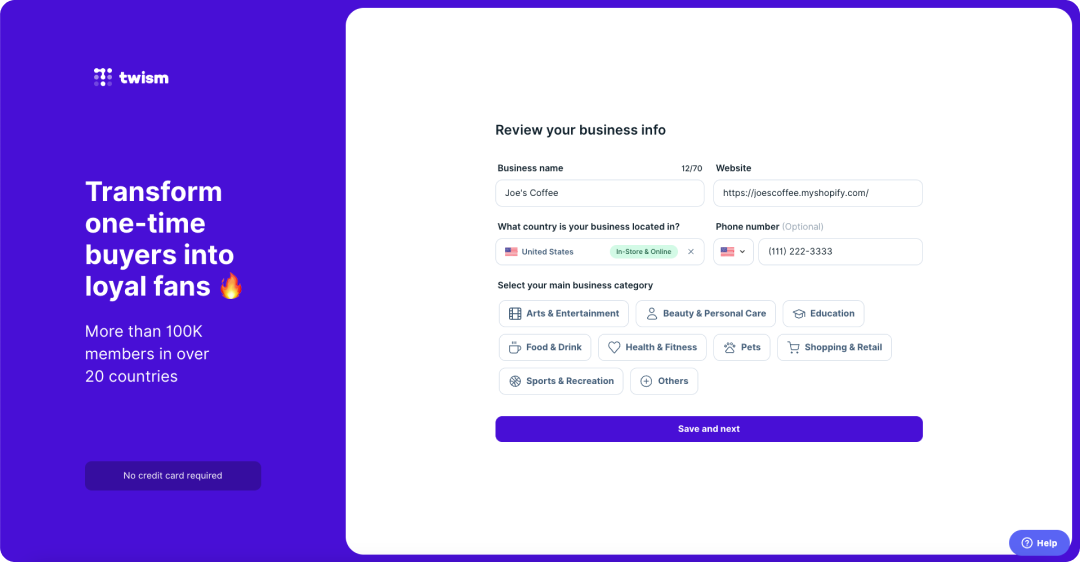The height and width of the screenshot is (562, 1080).
Task: Click the In-Store & Online badge
Action: 643,251
